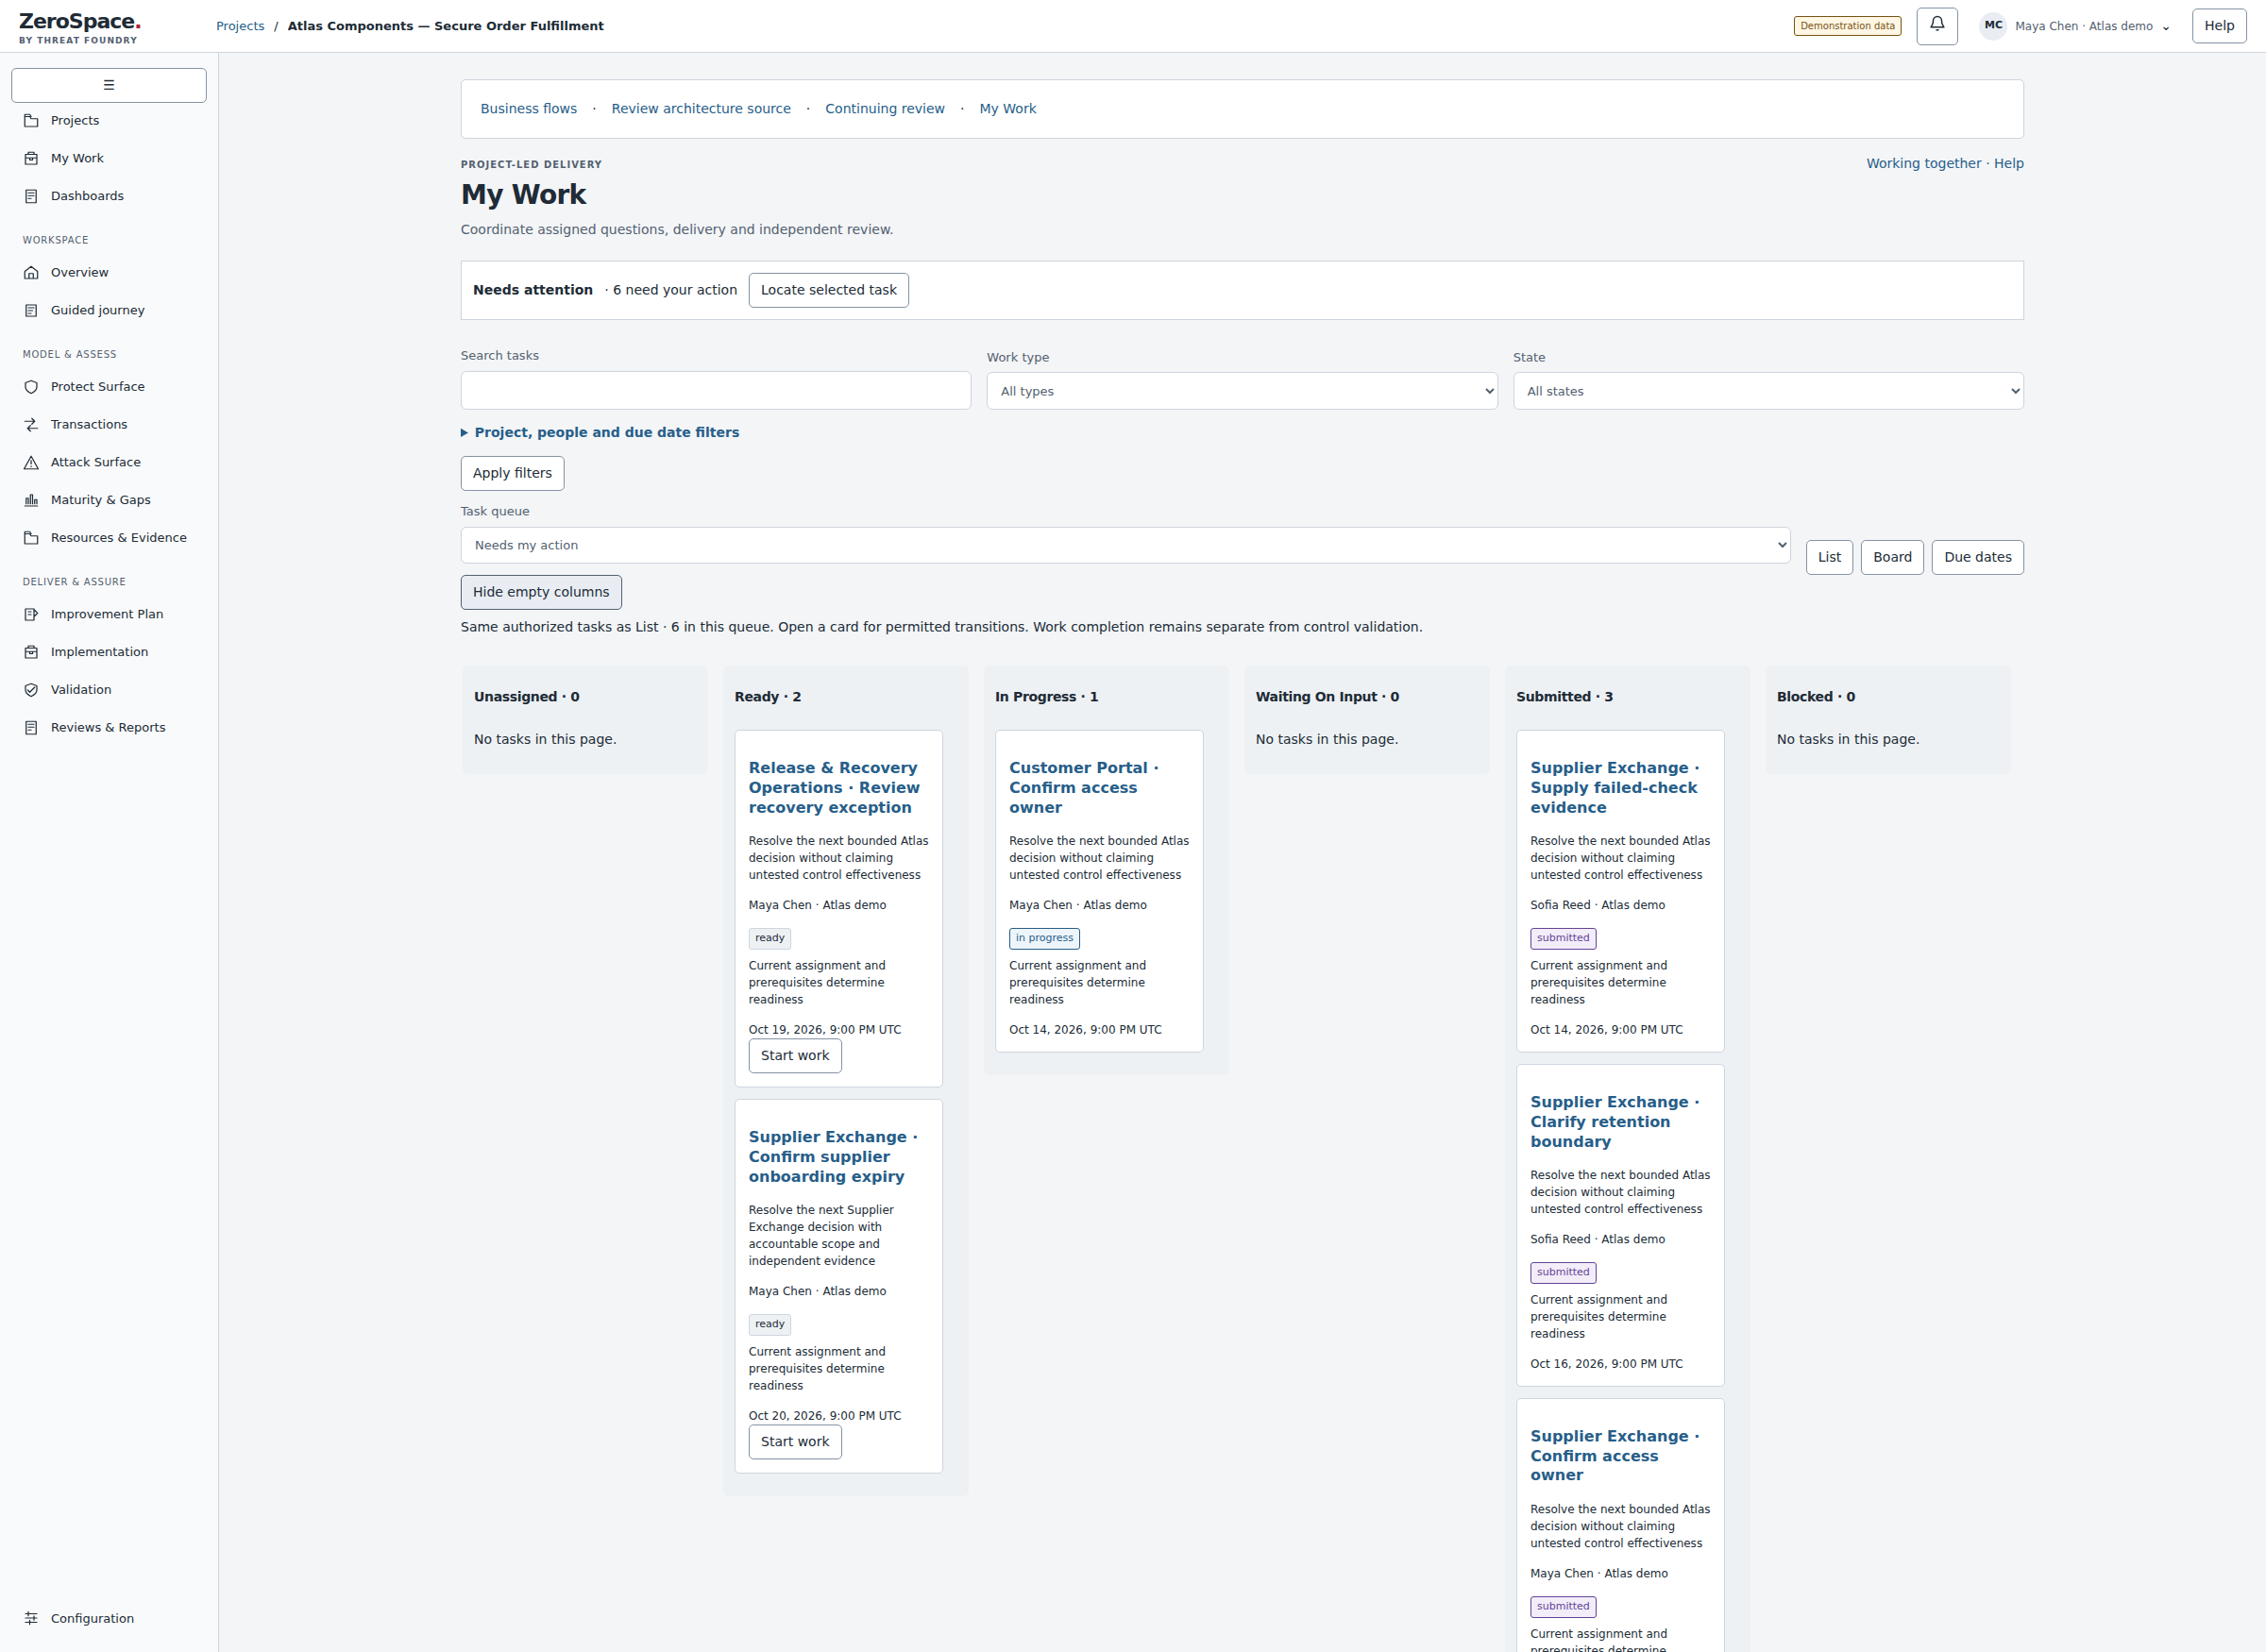Switch to List view

coord(1829,557)
